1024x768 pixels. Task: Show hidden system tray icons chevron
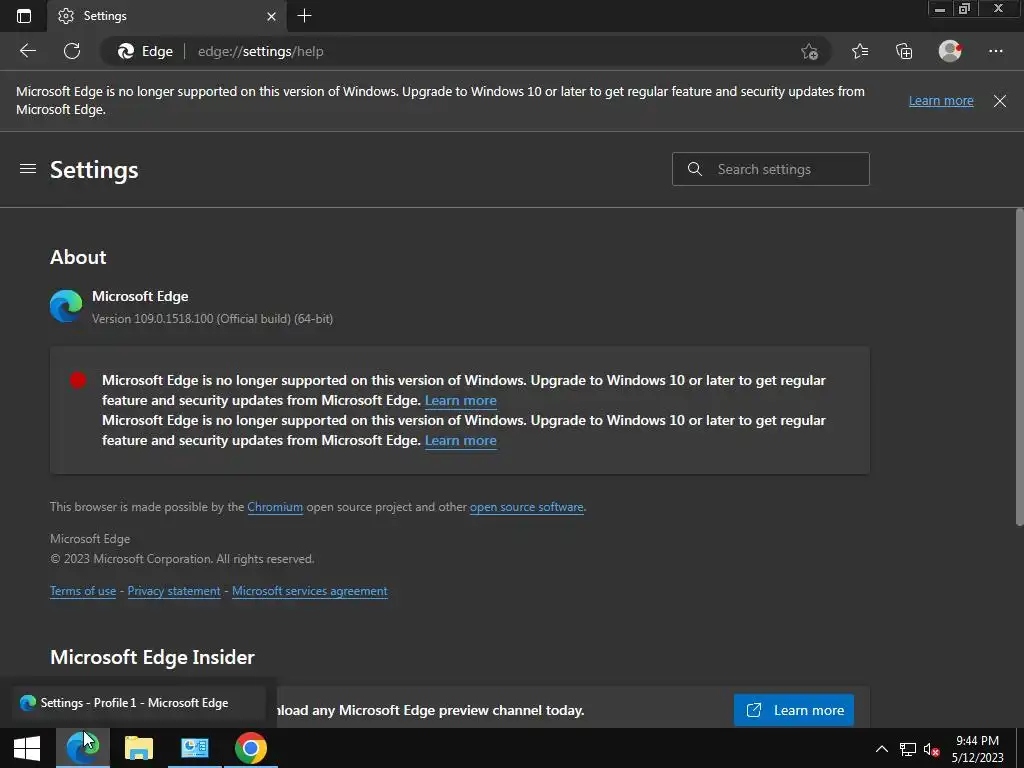pyautogui.click(x=882, y=749)
